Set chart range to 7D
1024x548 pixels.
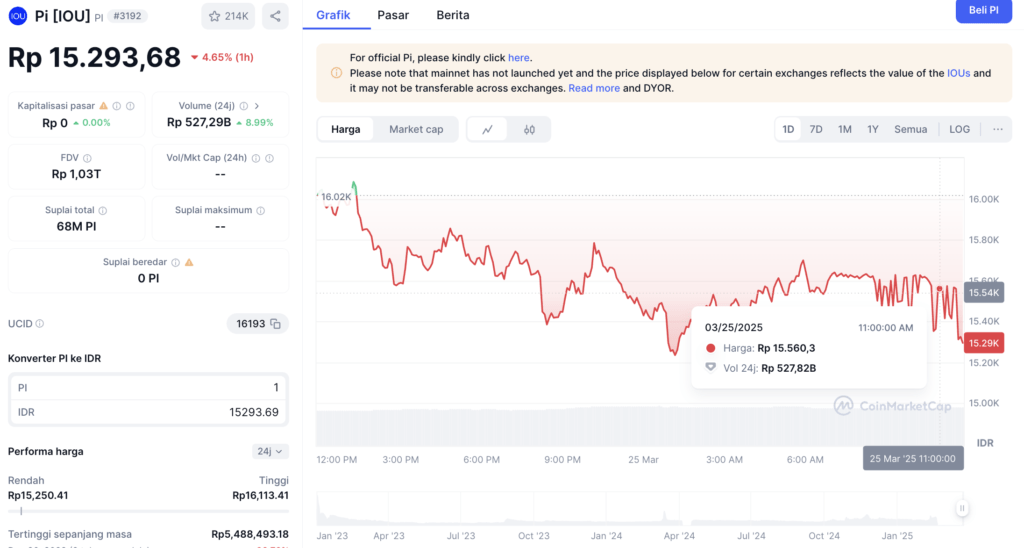coord(816,129)
